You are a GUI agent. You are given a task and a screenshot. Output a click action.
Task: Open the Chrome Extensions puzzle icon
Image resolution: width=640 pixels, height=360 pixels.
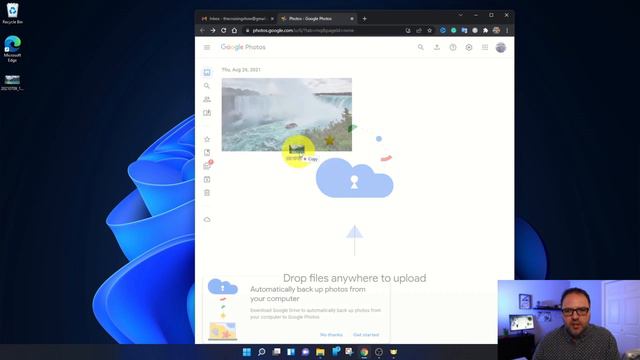tap(485, 30)
